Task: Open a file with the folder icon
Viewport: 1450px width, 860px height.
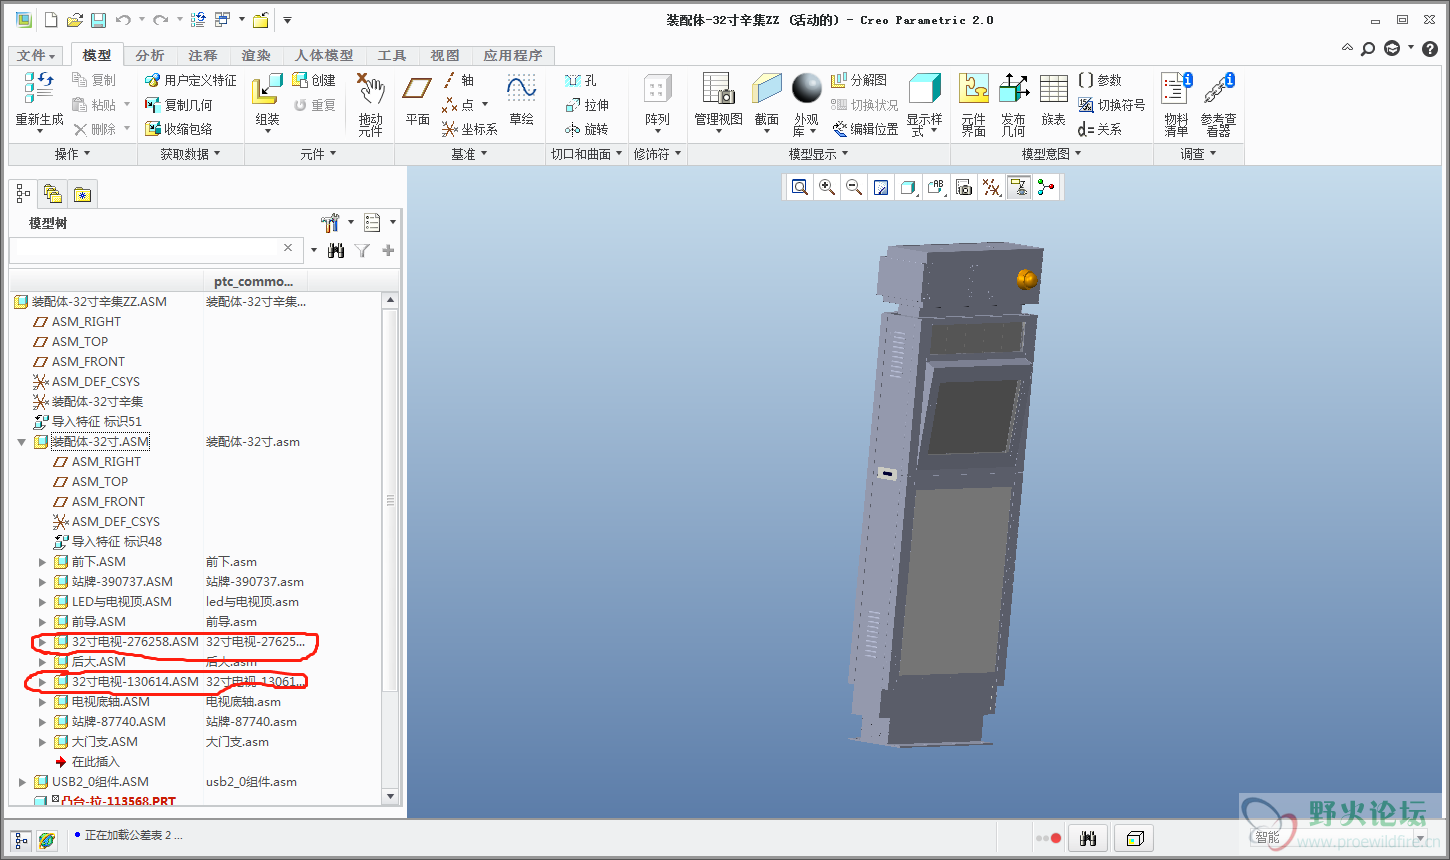Action: click(74, 20)
